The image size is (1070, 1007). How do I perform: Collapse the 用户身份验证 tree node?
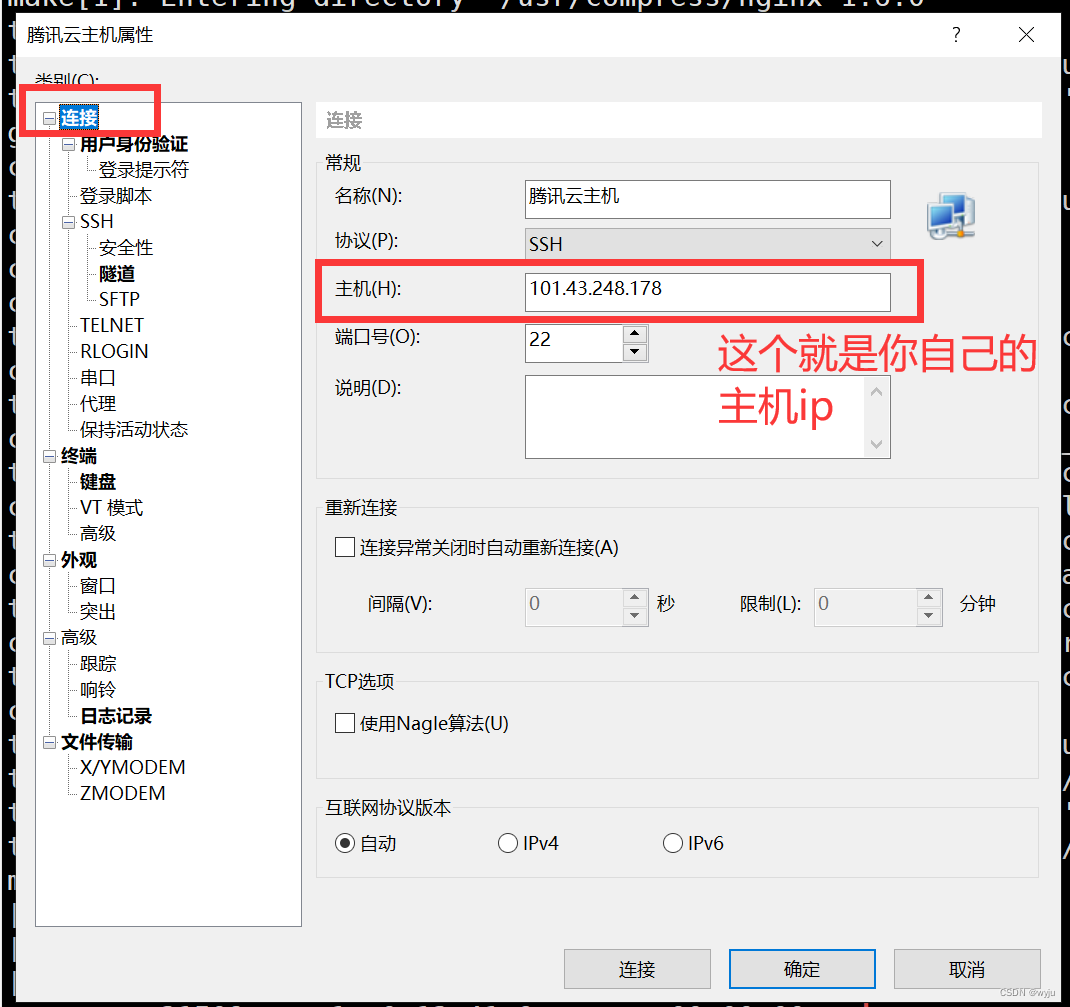pyautogui.click(x=68, y=145)
